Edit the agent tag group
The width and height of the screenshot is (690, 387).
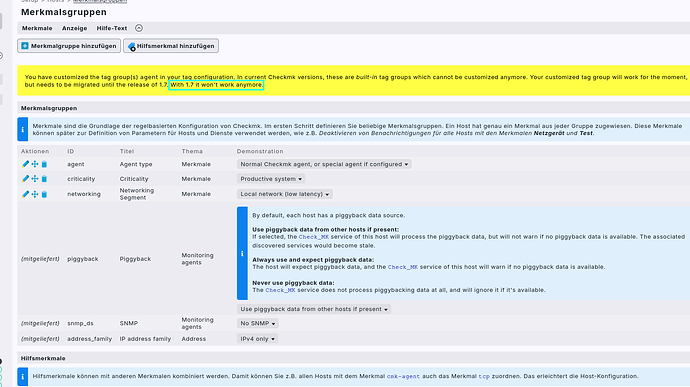pyautogui.click(x=25, y=164)
